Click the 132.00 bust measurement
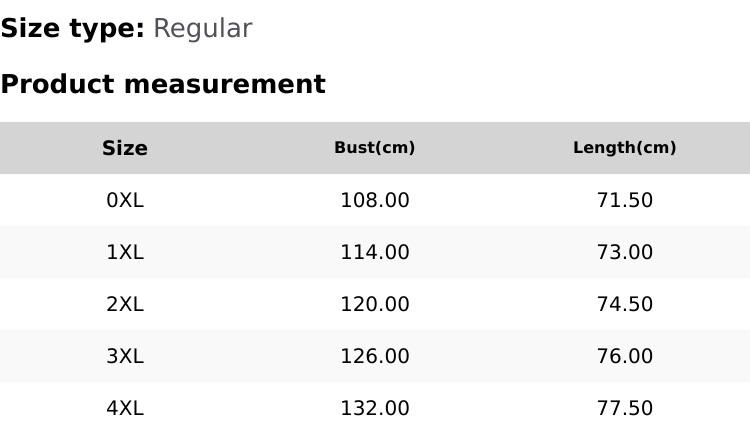750x434 pixels. 375,408
